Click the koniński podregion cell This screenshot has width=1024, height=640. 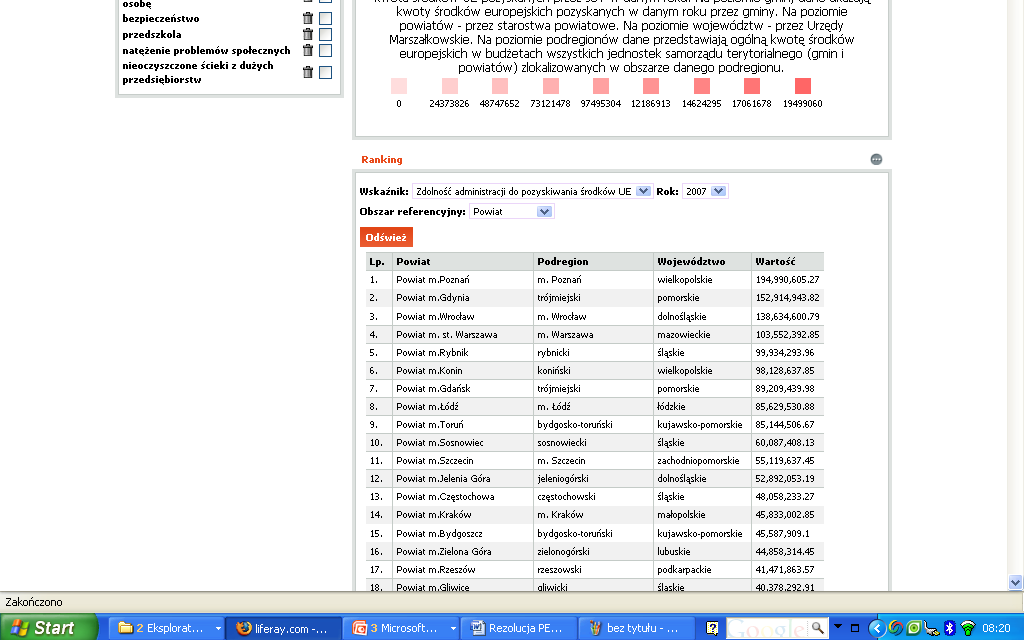tap(553, 370)
